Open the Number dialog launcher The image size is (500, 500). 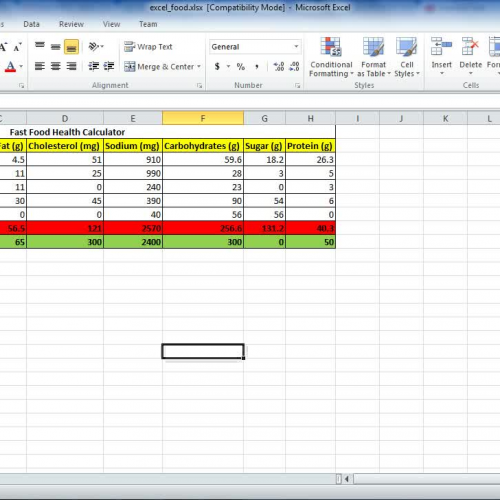pyautogui.click(x=297, y=86)
